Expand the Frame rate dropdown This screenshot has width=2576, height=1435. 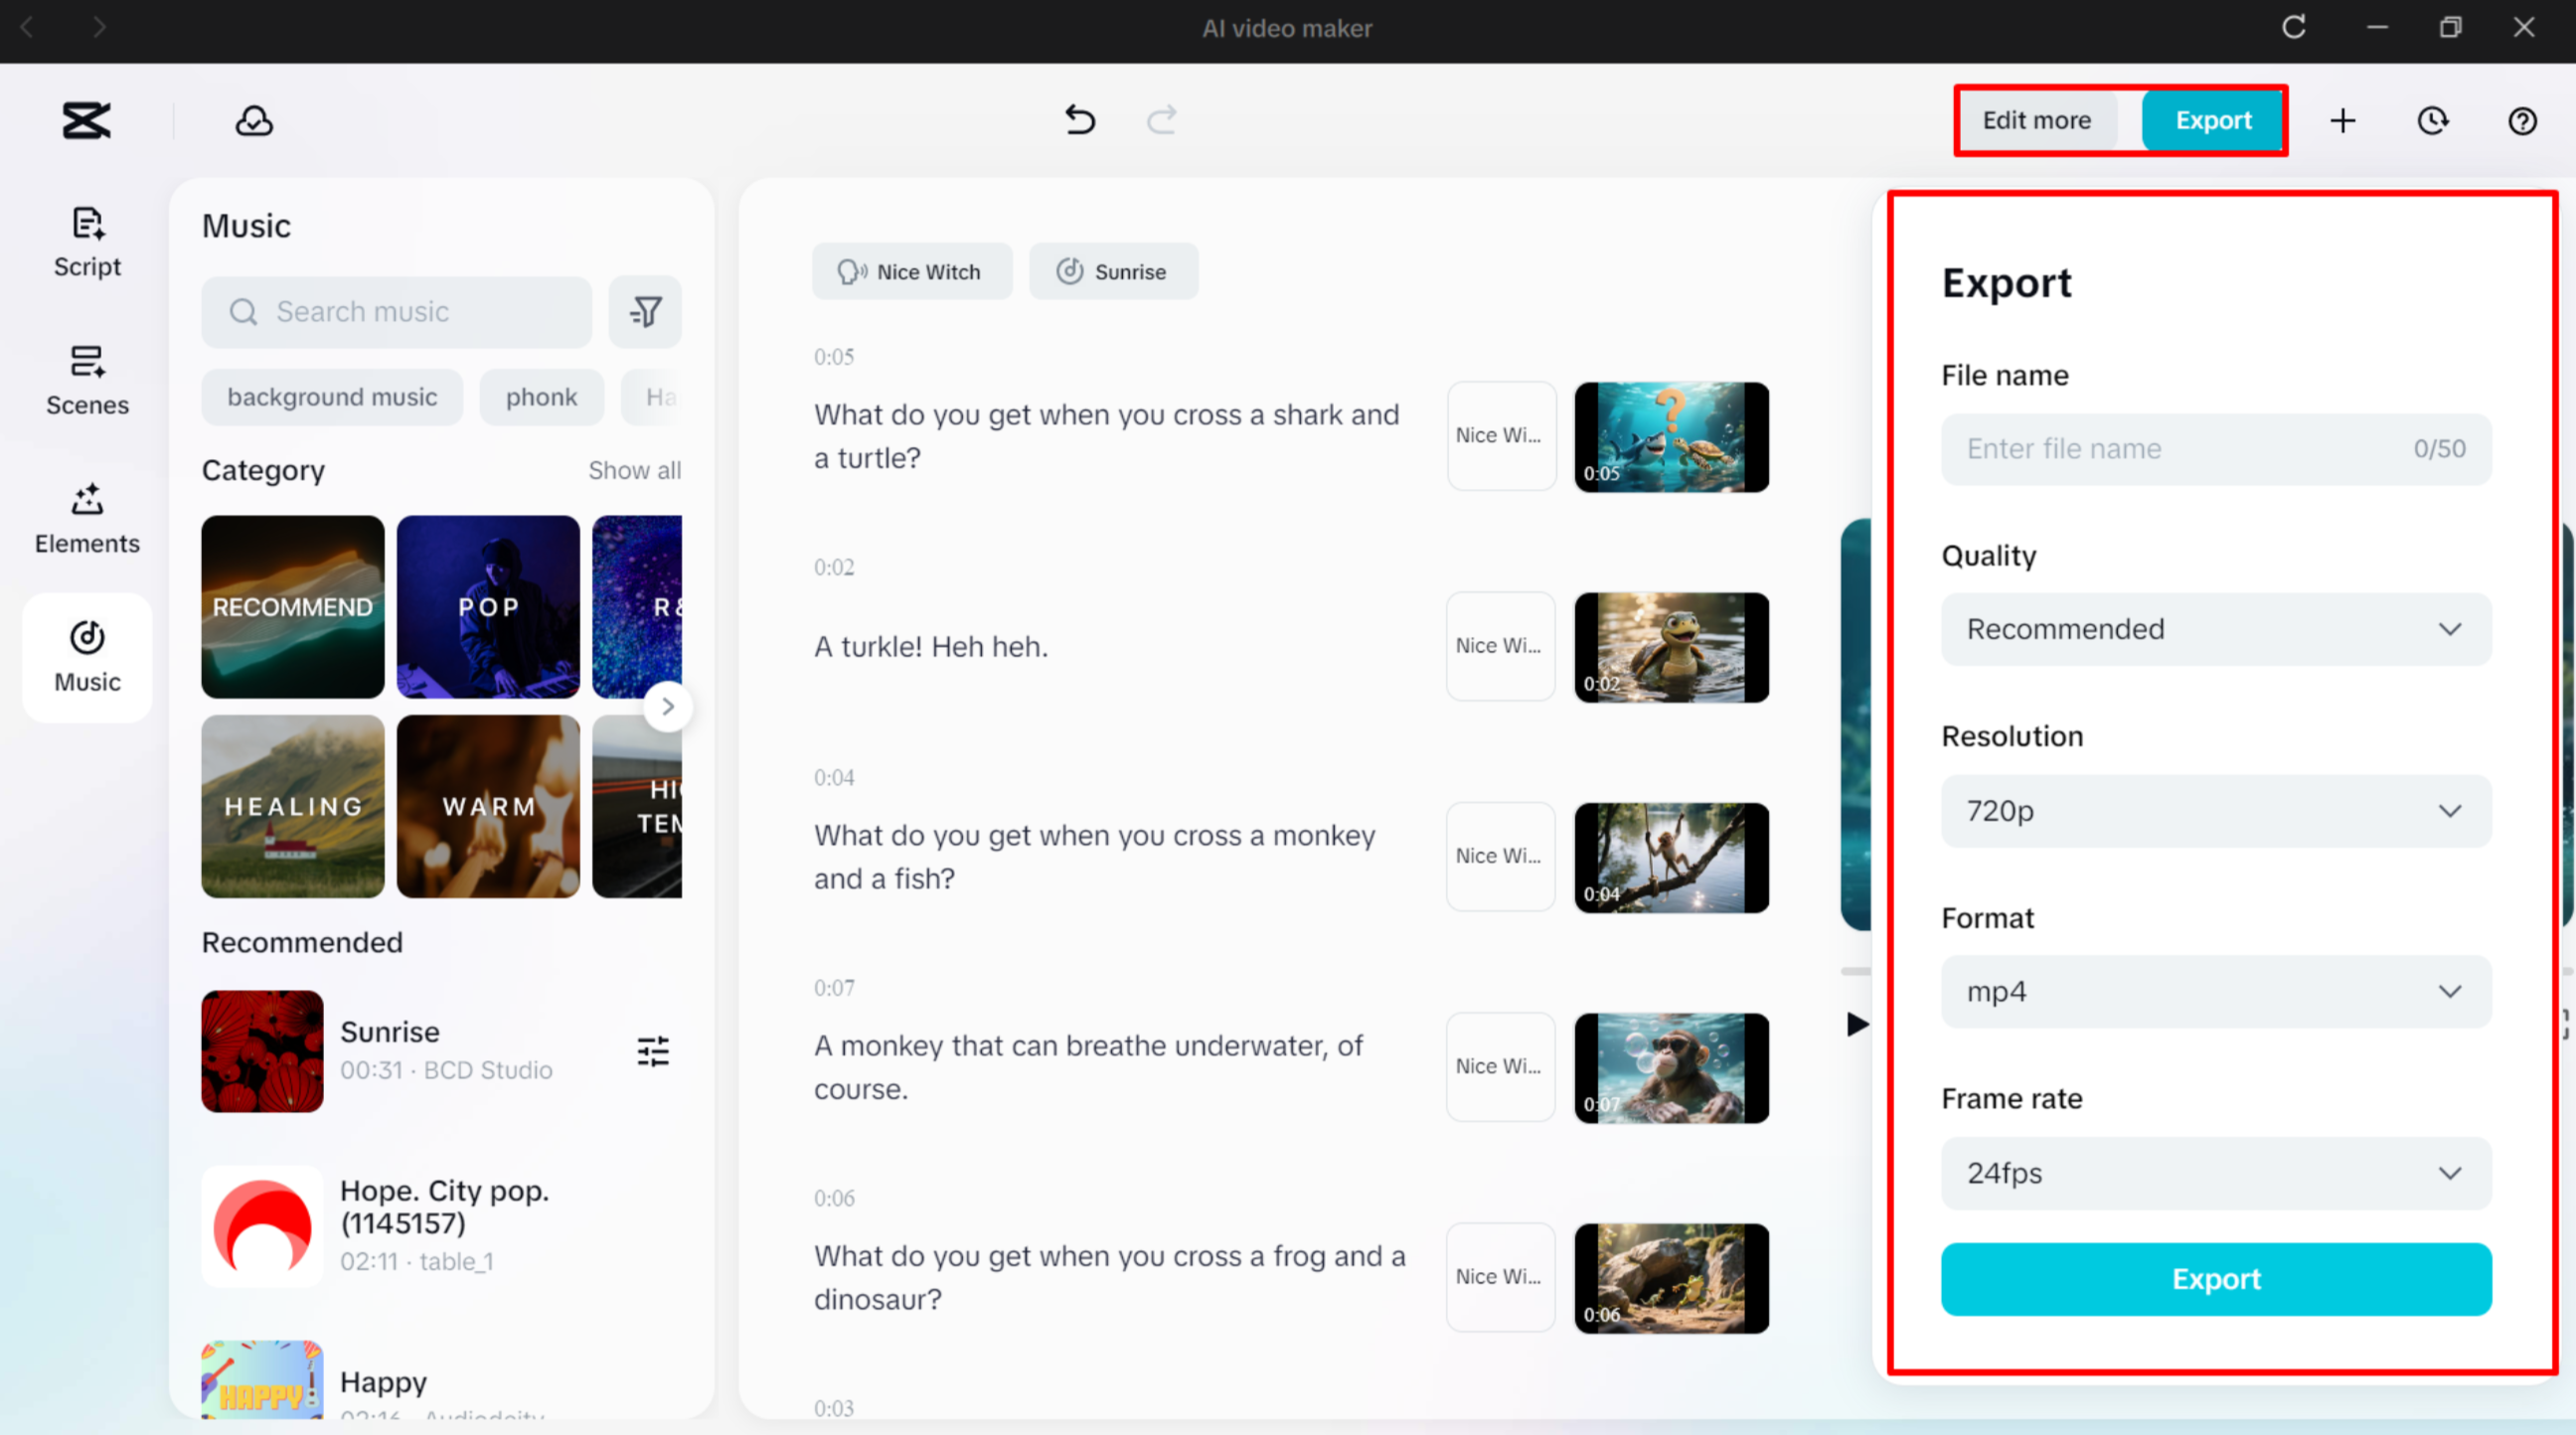tap(2216, 1173)
